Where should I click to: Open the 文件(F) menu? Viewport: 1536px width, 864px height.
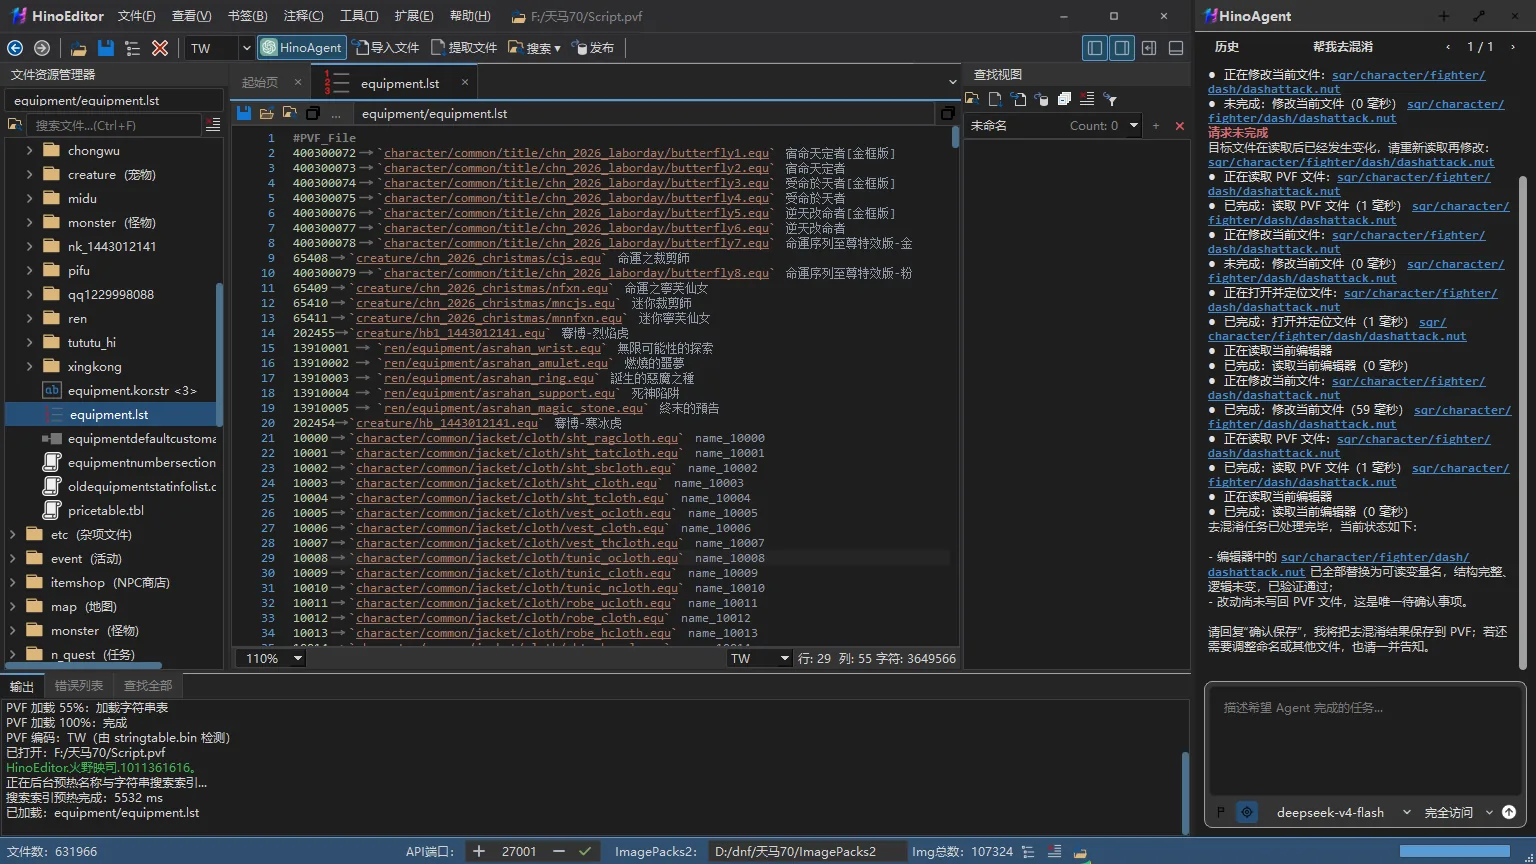(x=136, y=16)
